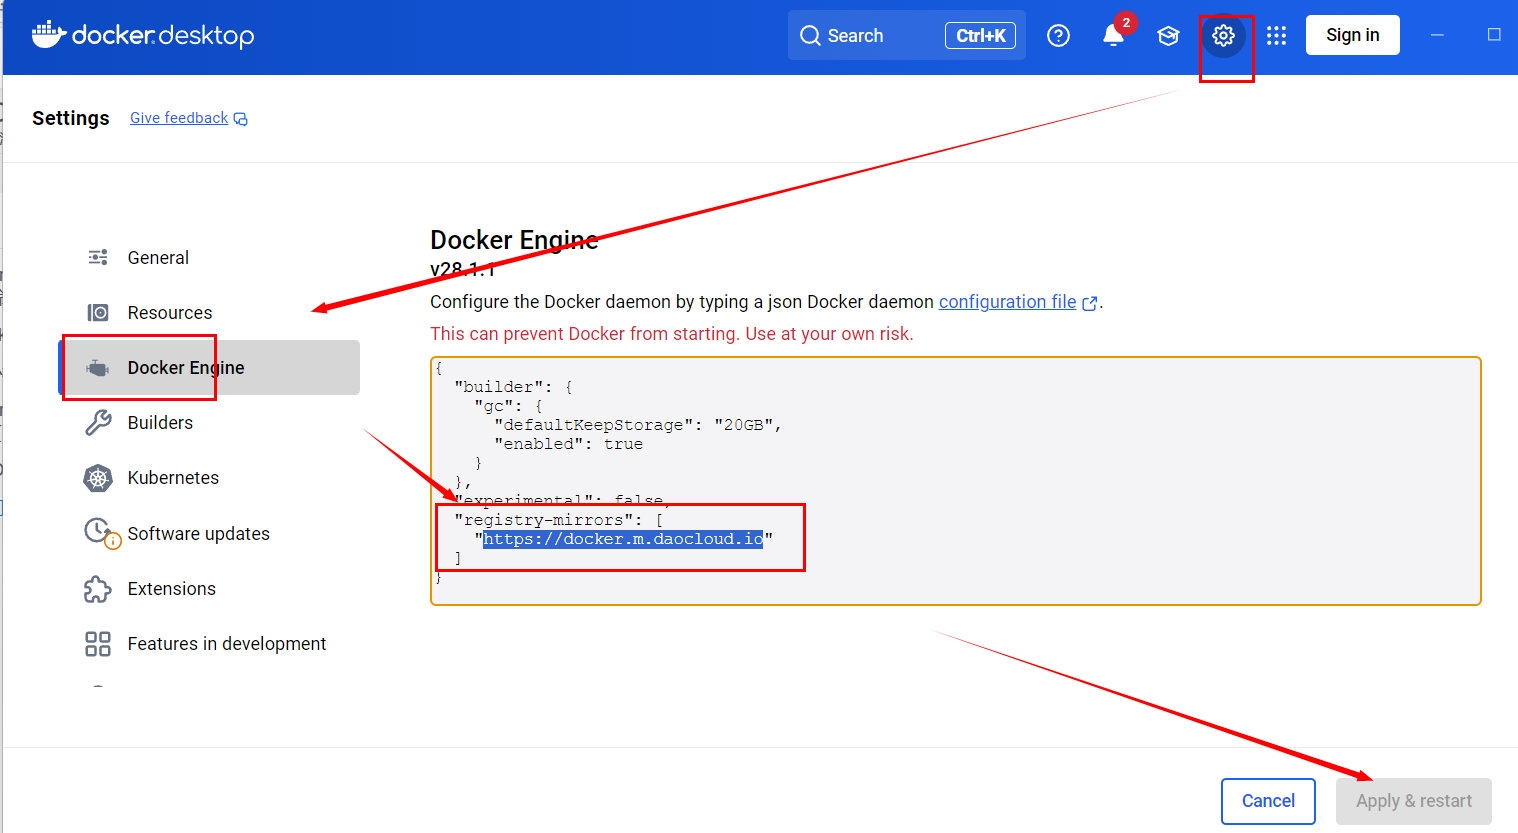Click the Docker Engine whale icon
1518x833 pixels.
point(98,368)
